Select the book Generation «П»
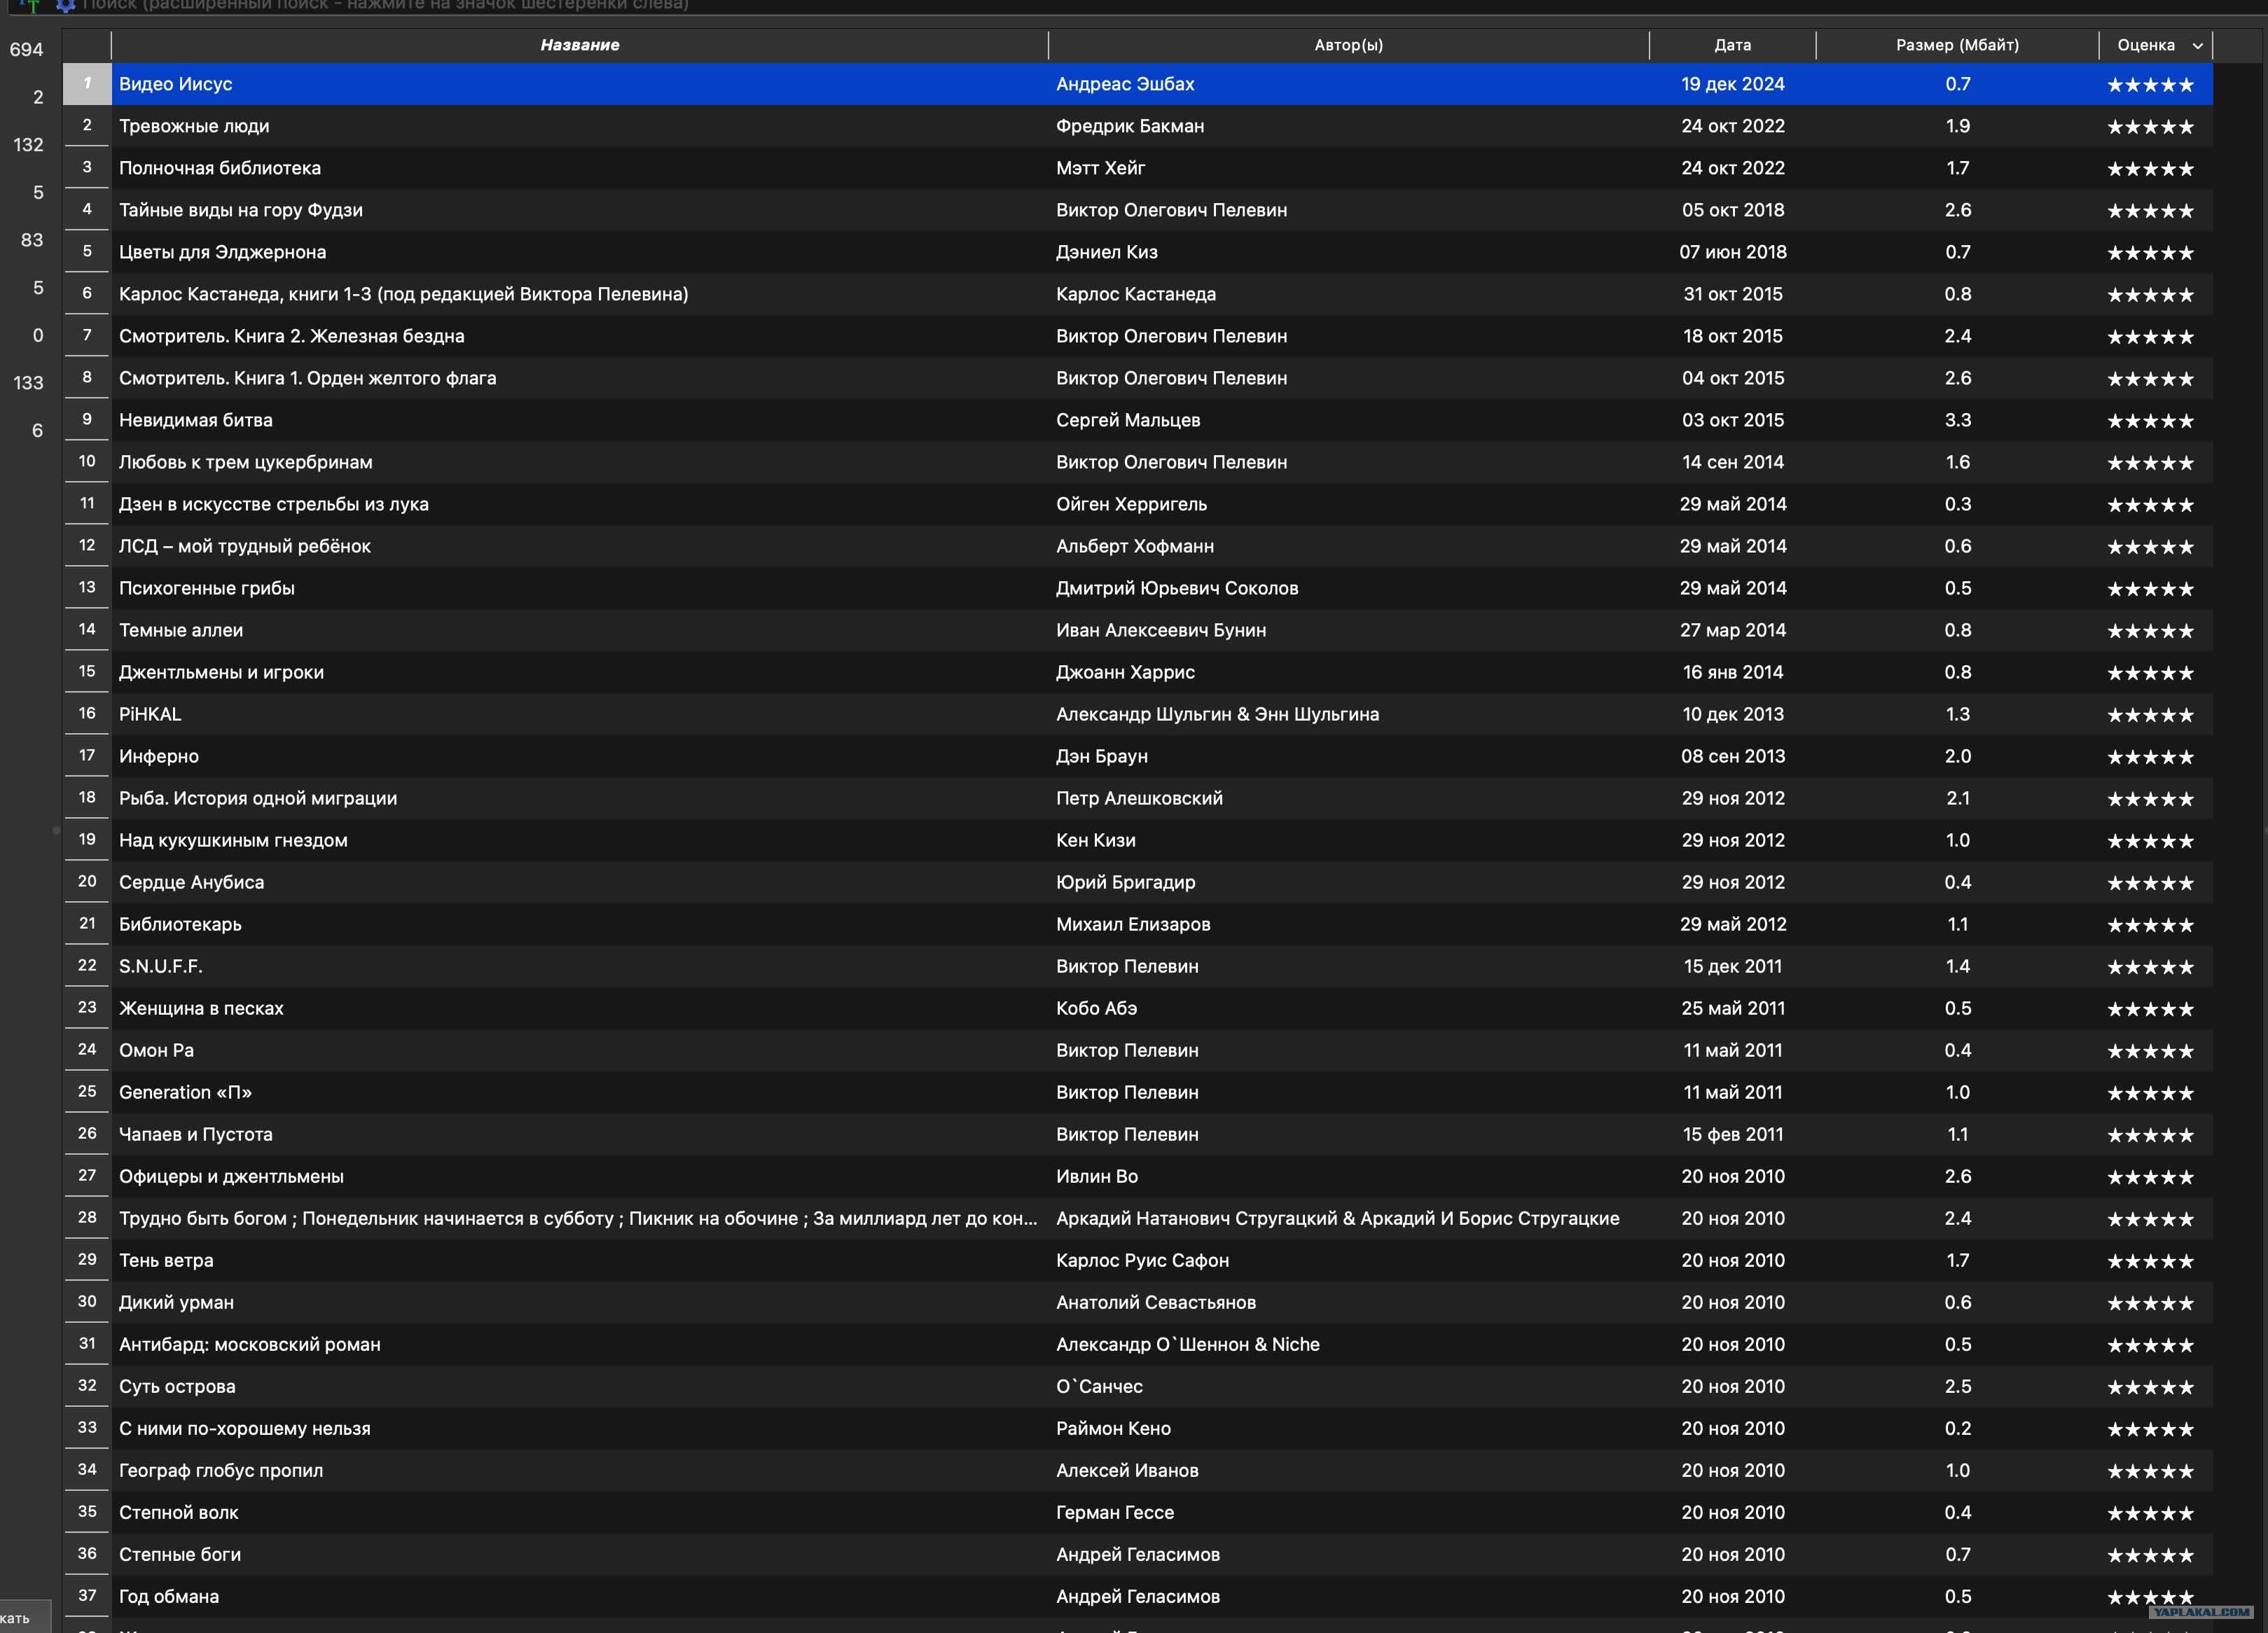2268x1633 pixels. pyautogui.click(x=185, y=1092)
